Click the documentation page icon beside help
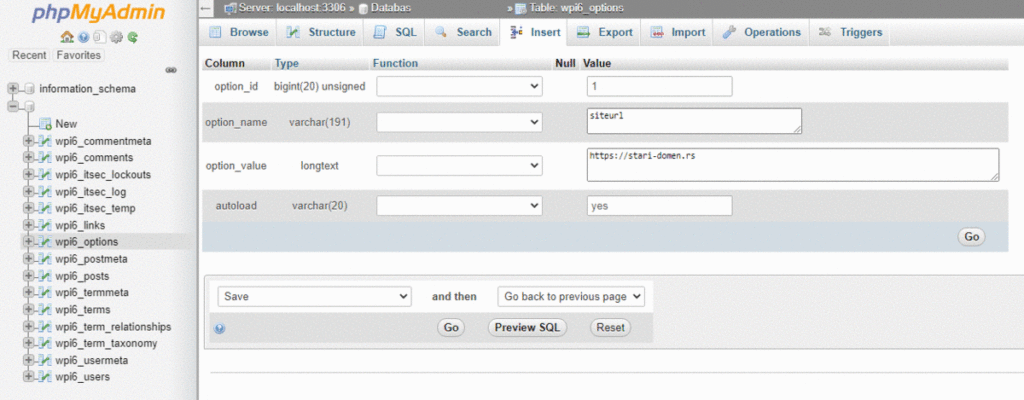 tap(100, 37)
